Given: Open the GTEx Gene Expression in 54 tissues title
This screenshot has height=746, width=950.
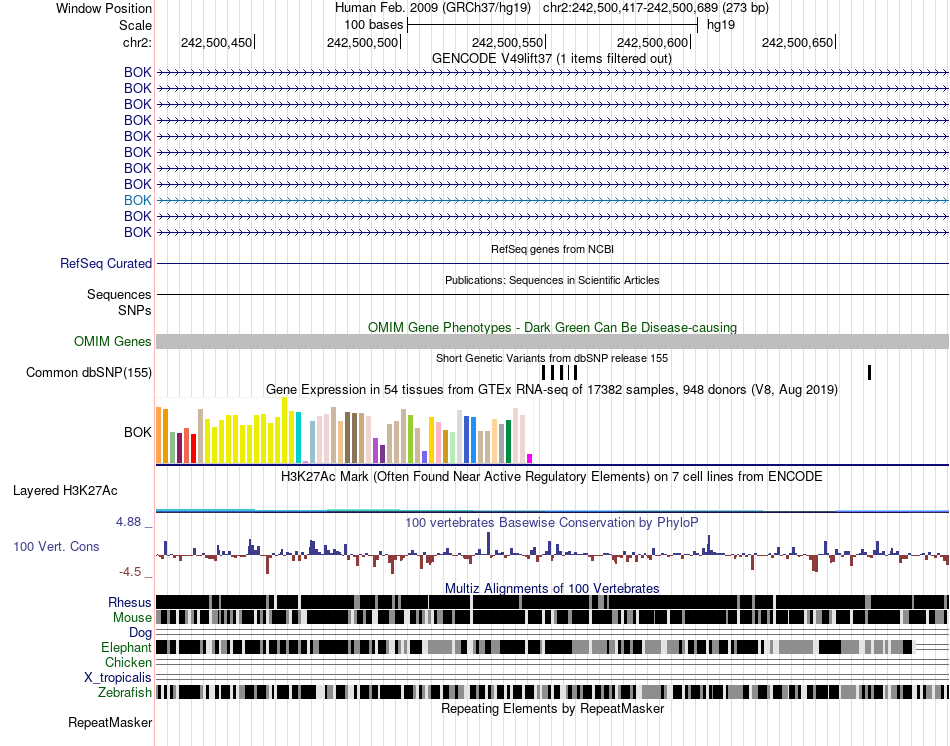Looking at the screenshot, I should [x=552, y=390].
